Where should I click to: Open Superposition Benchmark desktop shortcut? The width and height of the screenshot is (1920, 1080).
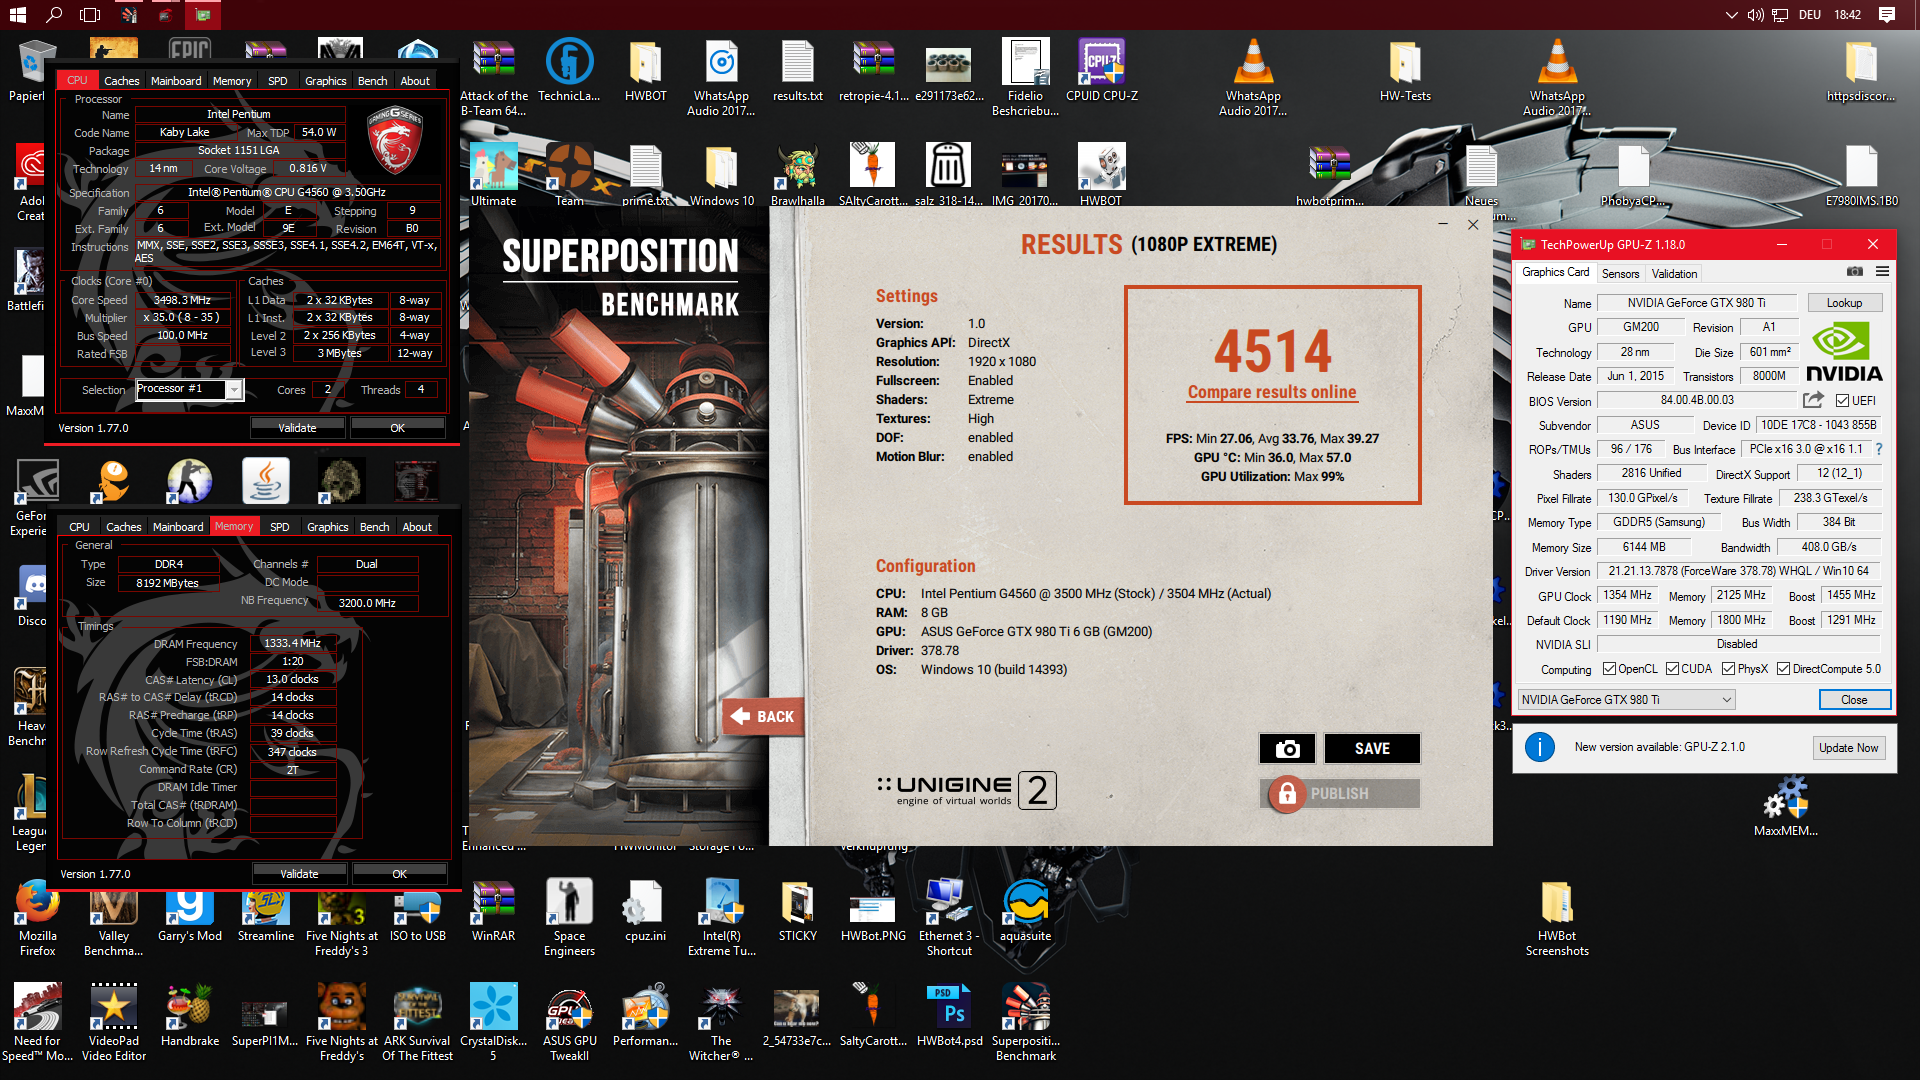[1025, 1023]
